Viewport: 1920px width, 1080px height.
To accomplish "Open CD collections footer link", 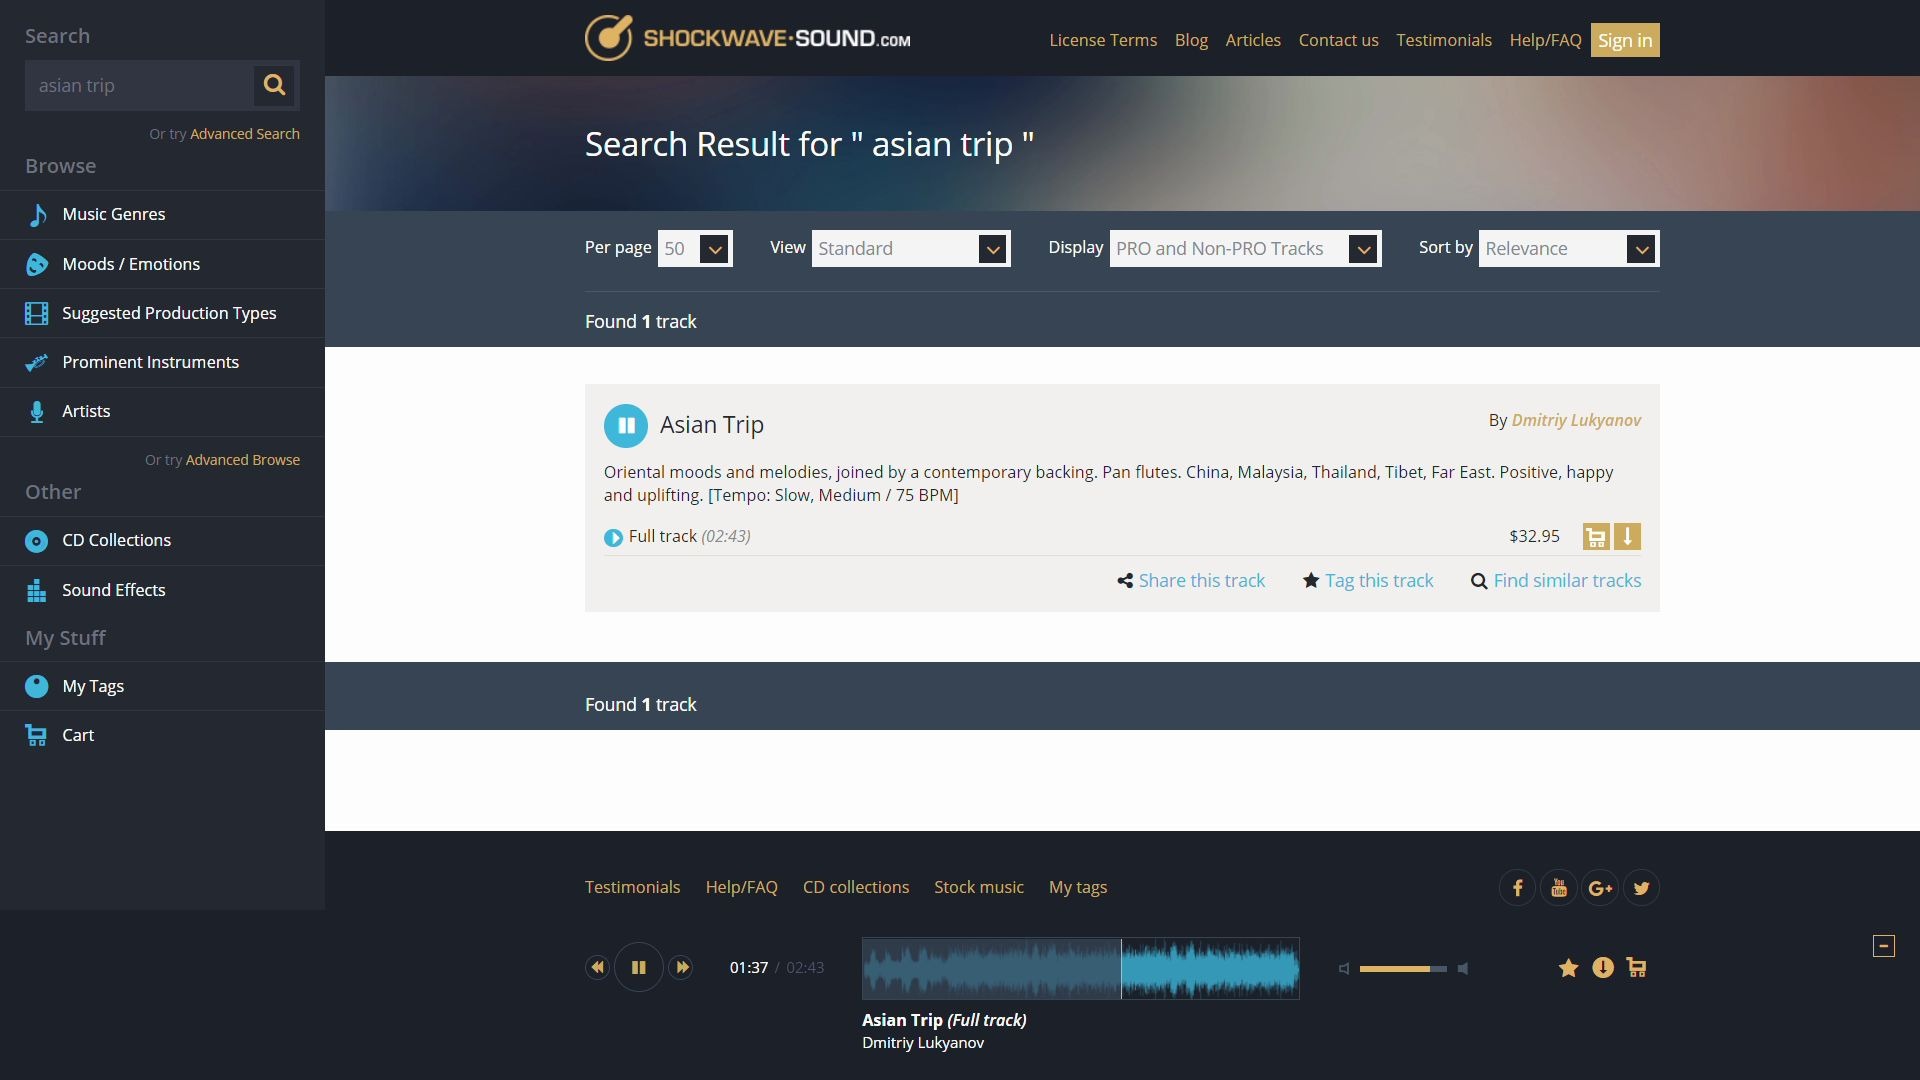I will 856,887.
